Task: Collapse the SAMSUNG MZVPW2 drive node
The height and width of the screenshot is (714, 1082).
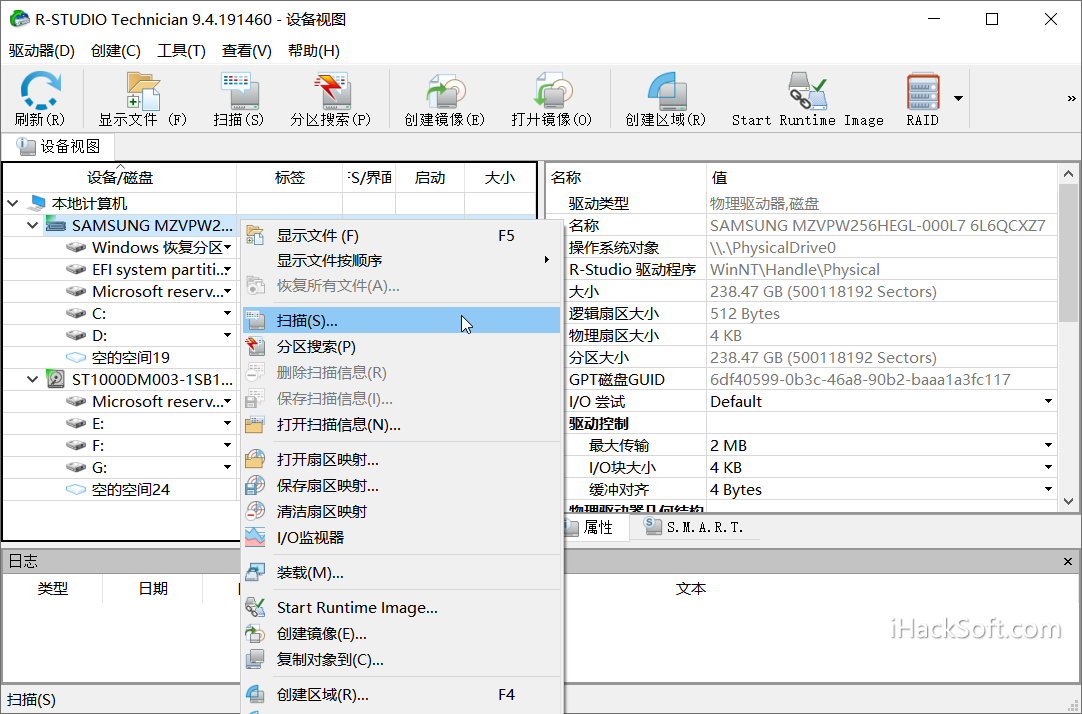Action: (32, 226)
